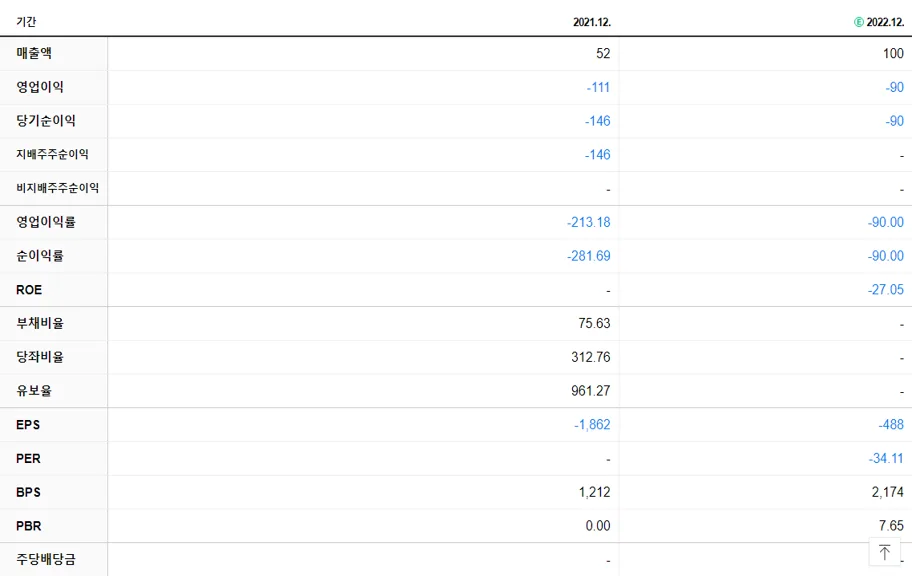Click the 지배주주순이익 value -146

click(x=598, y=155)
